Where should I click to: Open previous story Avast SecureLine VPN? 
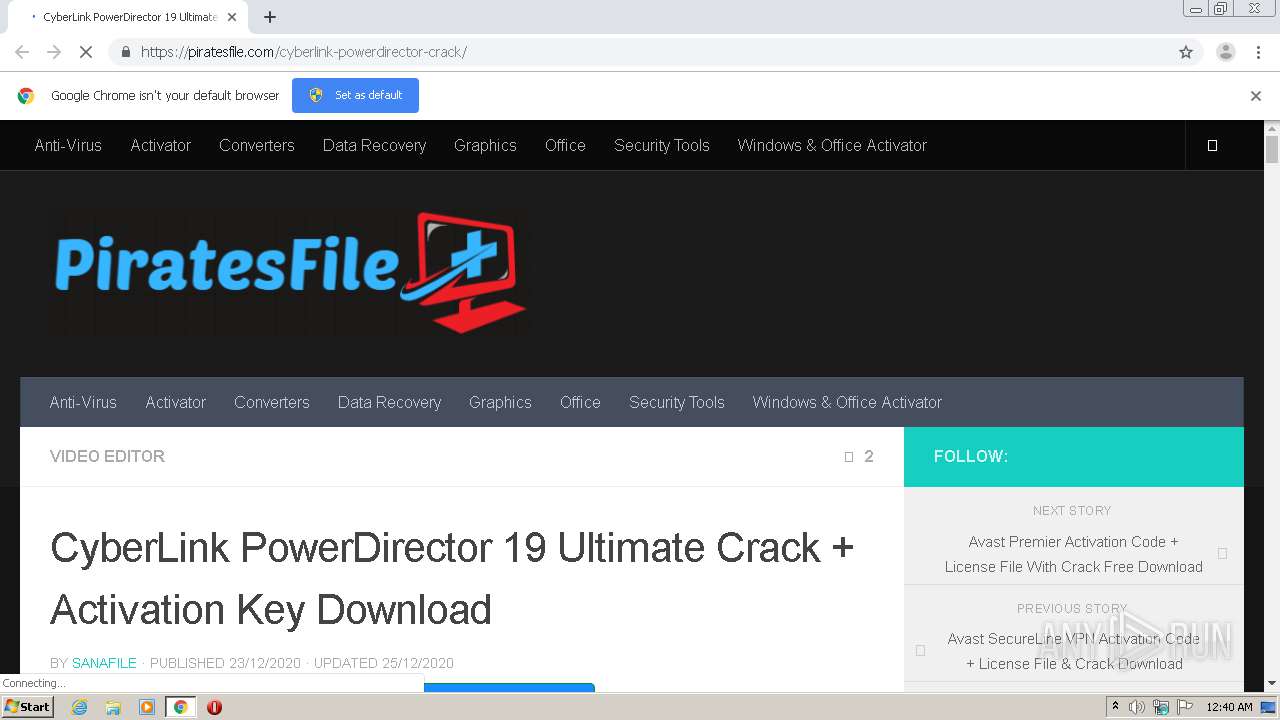point(1074,651)
